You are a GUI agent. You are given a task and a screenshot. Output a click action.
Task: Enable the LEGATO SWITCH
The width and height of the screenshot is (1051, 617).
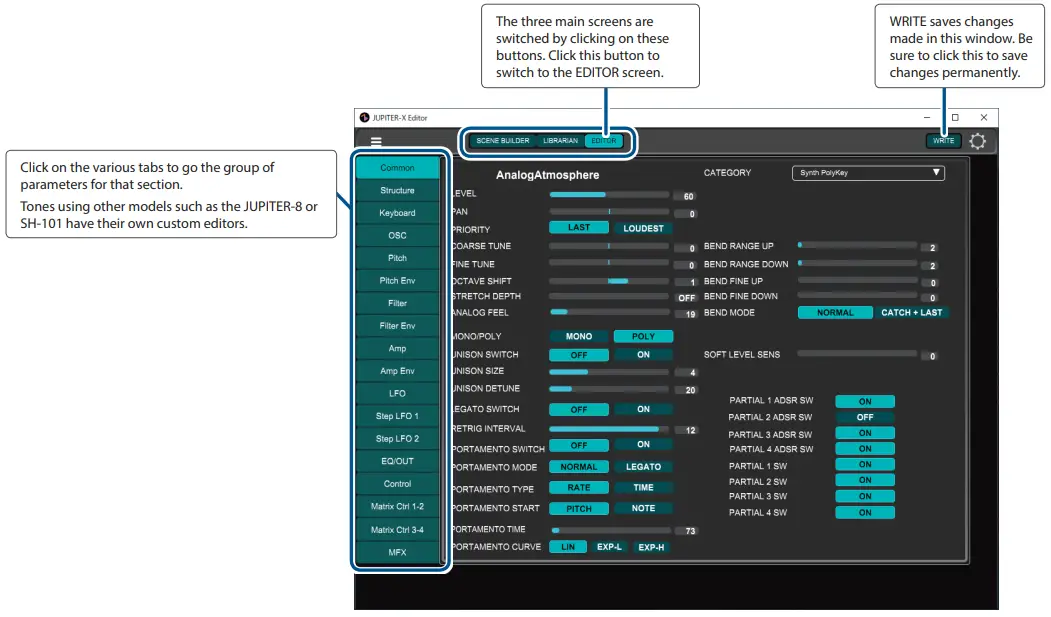coord(644,409)
